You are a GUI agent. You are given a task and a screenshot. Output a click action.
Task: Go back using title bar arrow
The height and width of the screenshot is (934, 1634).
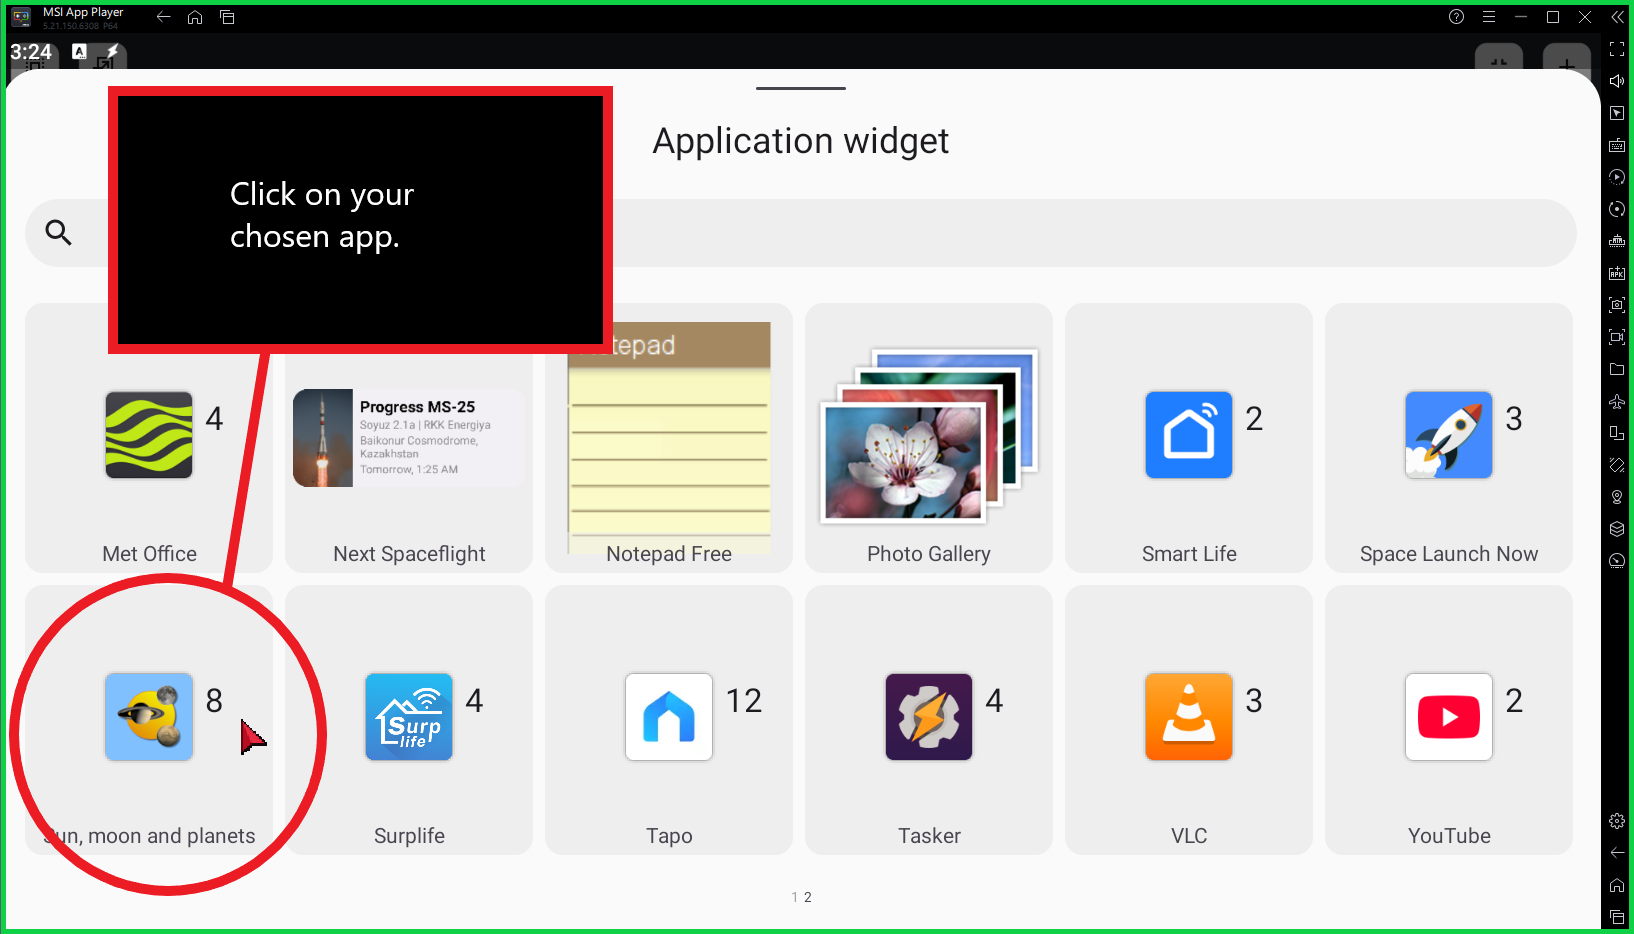pos(164,17)
